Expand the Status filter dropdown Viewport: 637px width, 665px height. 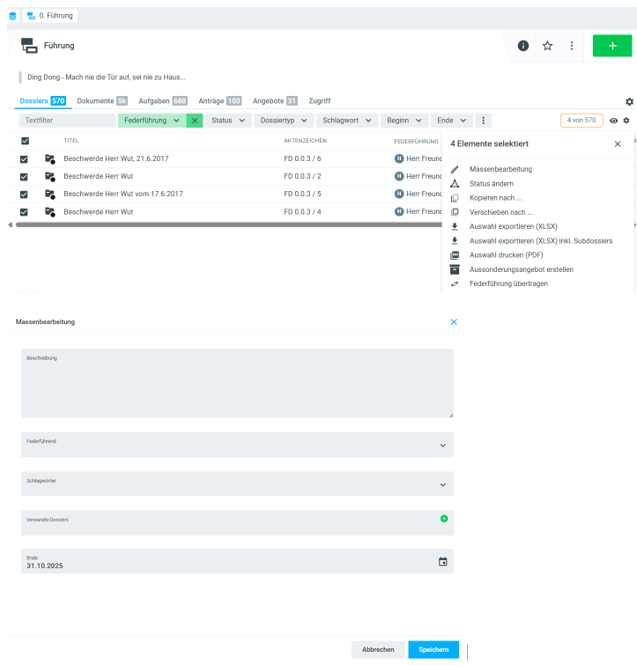(228, 120)
